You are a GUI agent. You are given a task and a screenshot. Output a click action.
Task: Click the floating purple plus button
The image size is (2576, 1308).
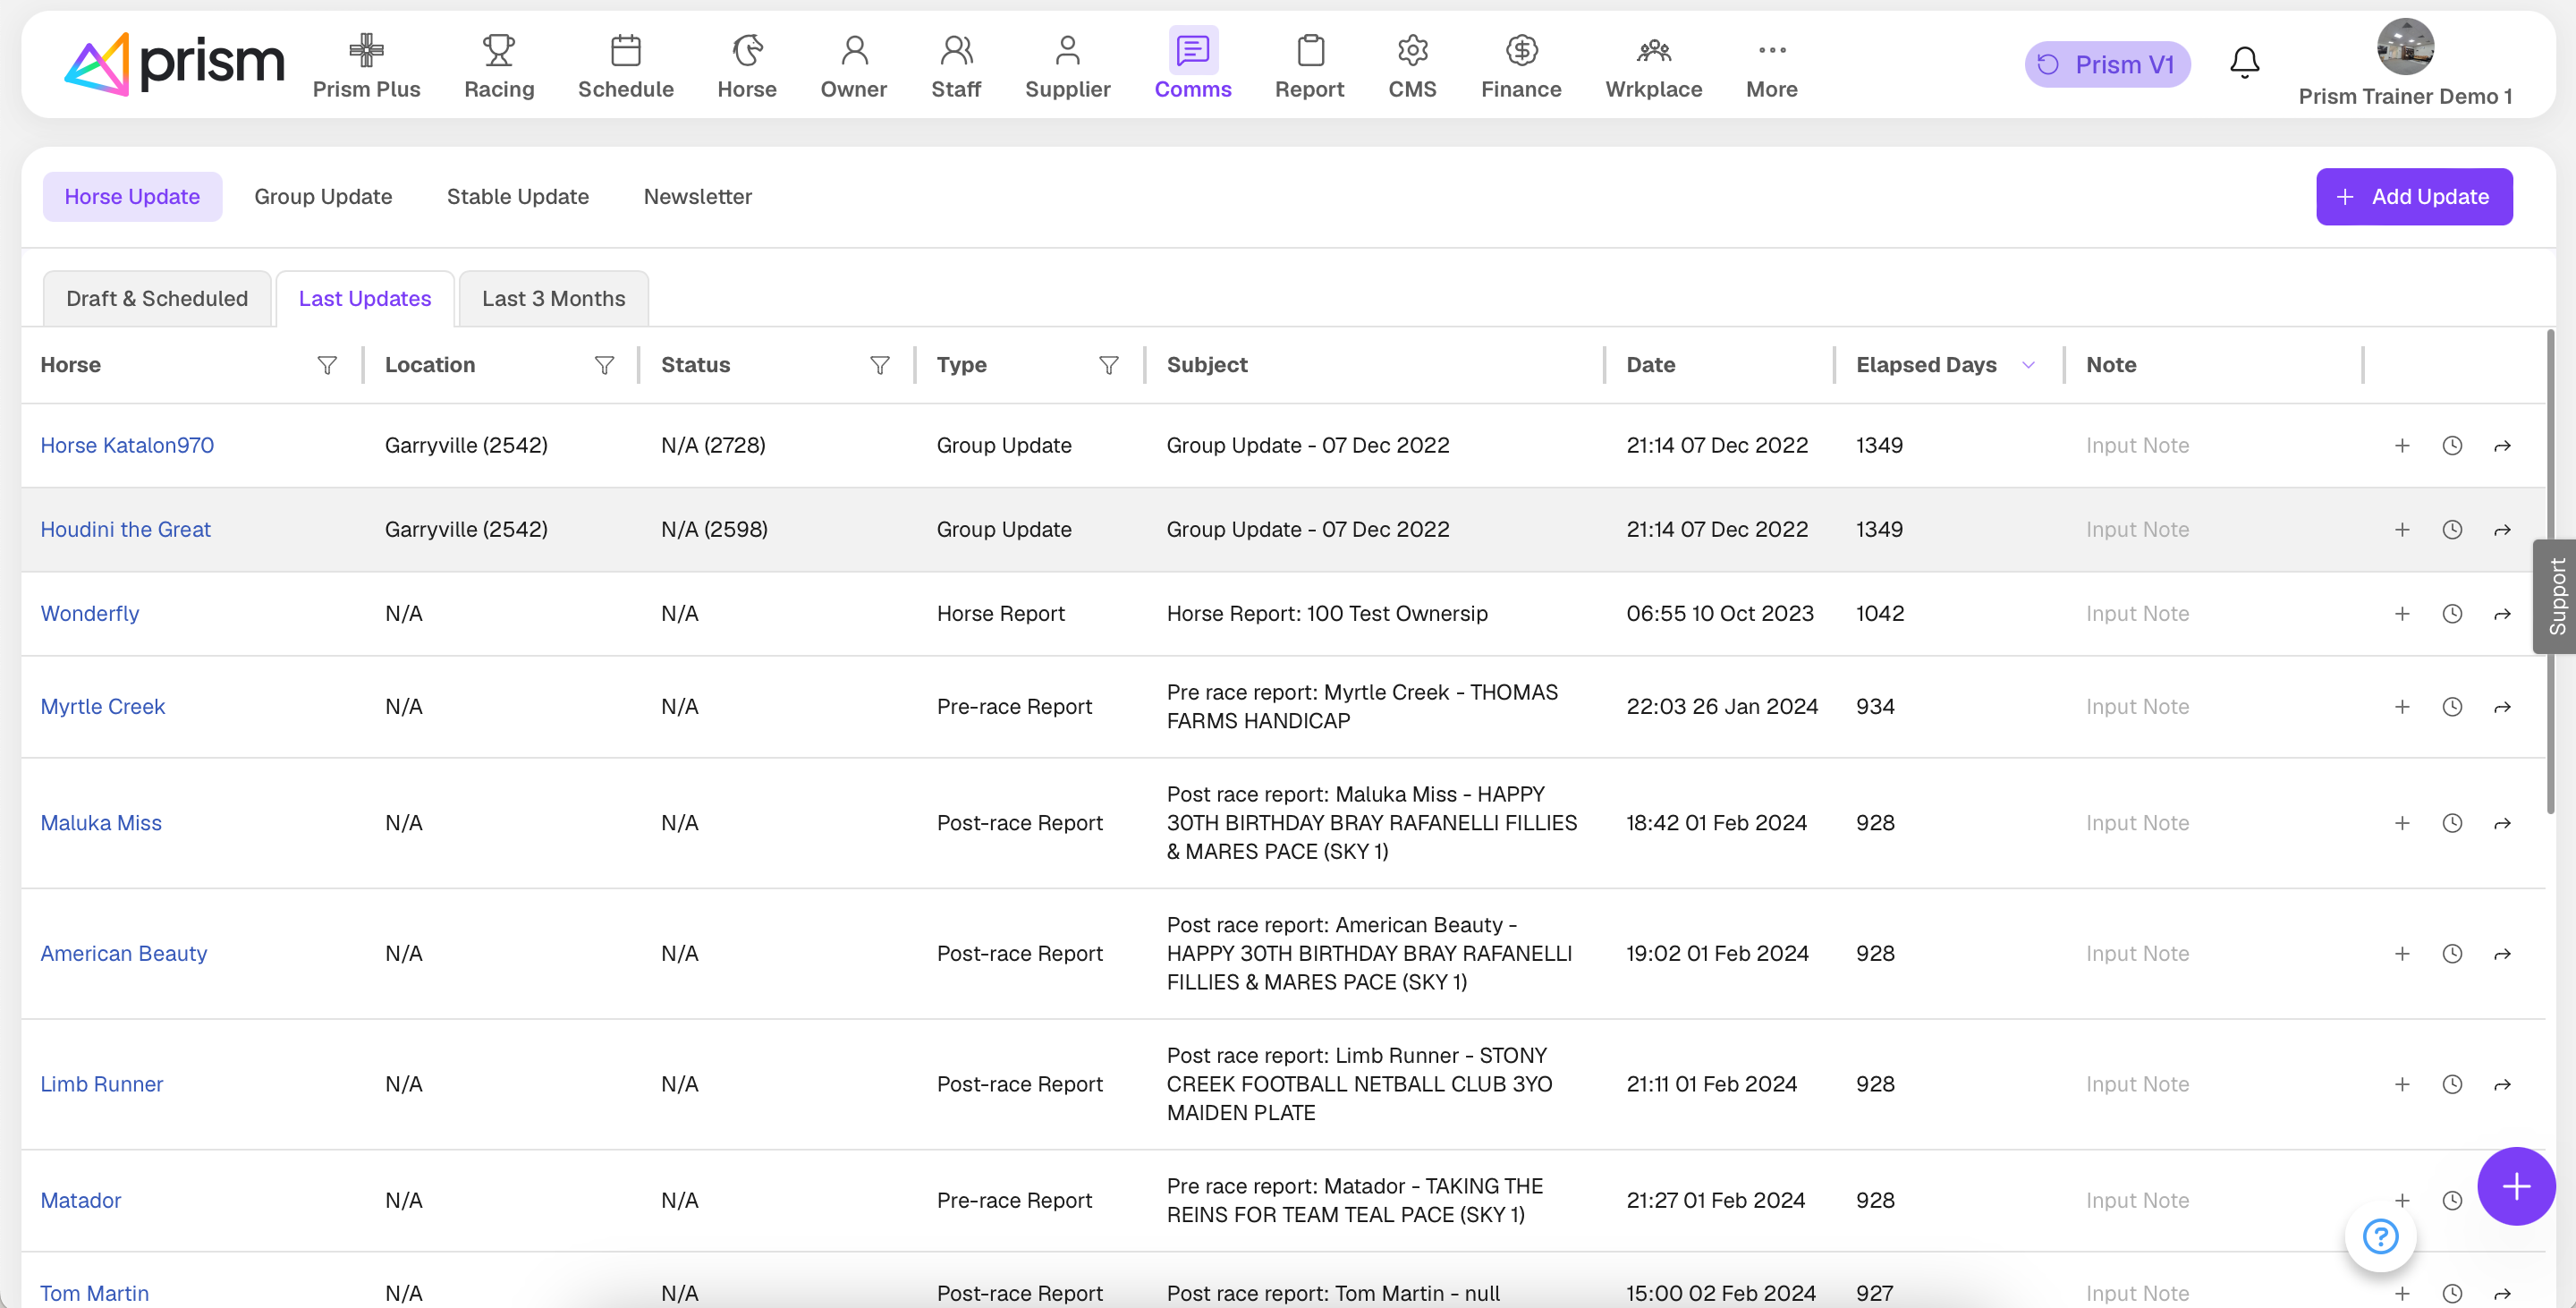tap(2516, 1186)
